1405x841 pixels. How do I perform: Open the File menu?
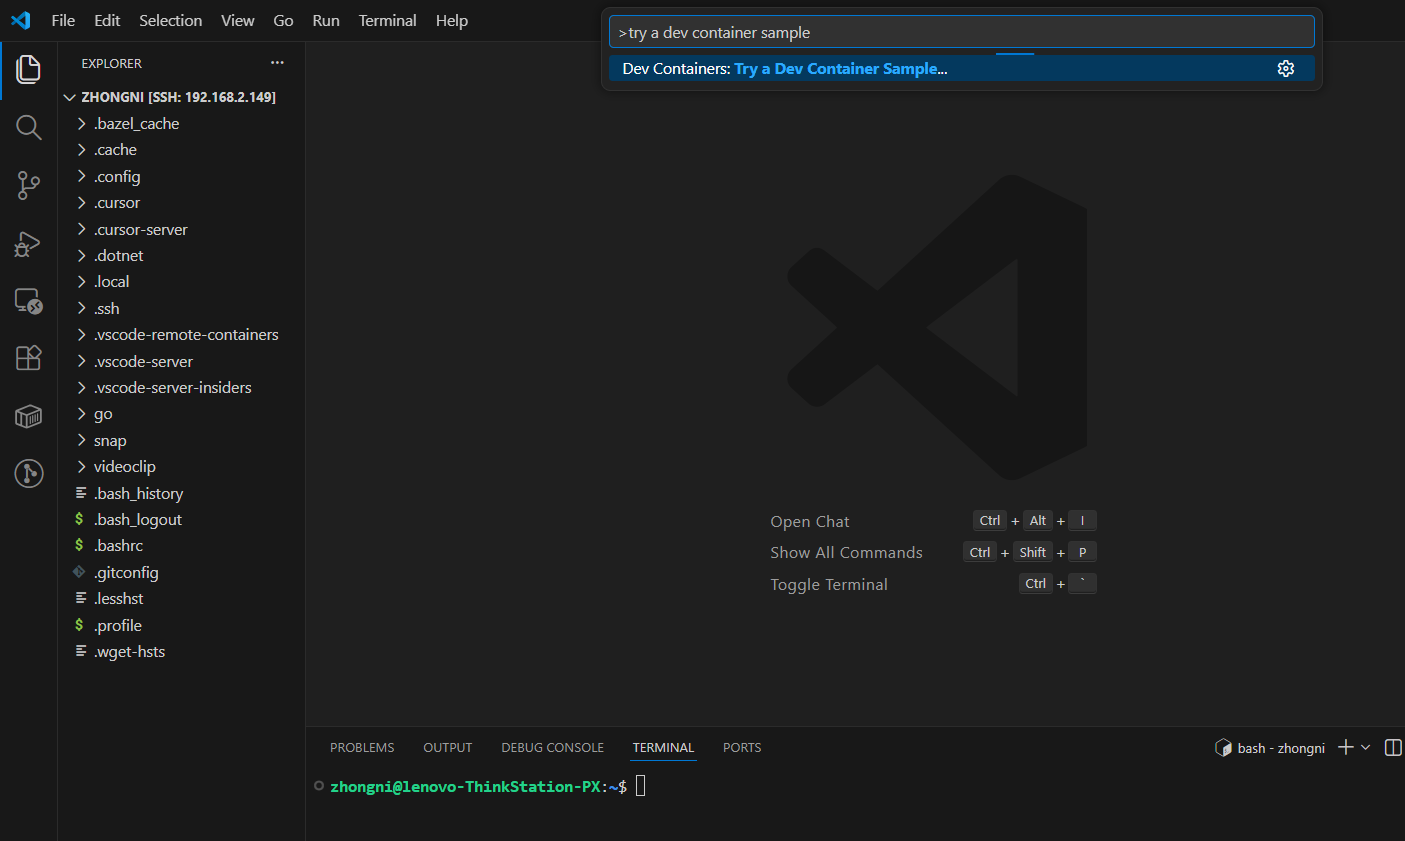point(63,20)
